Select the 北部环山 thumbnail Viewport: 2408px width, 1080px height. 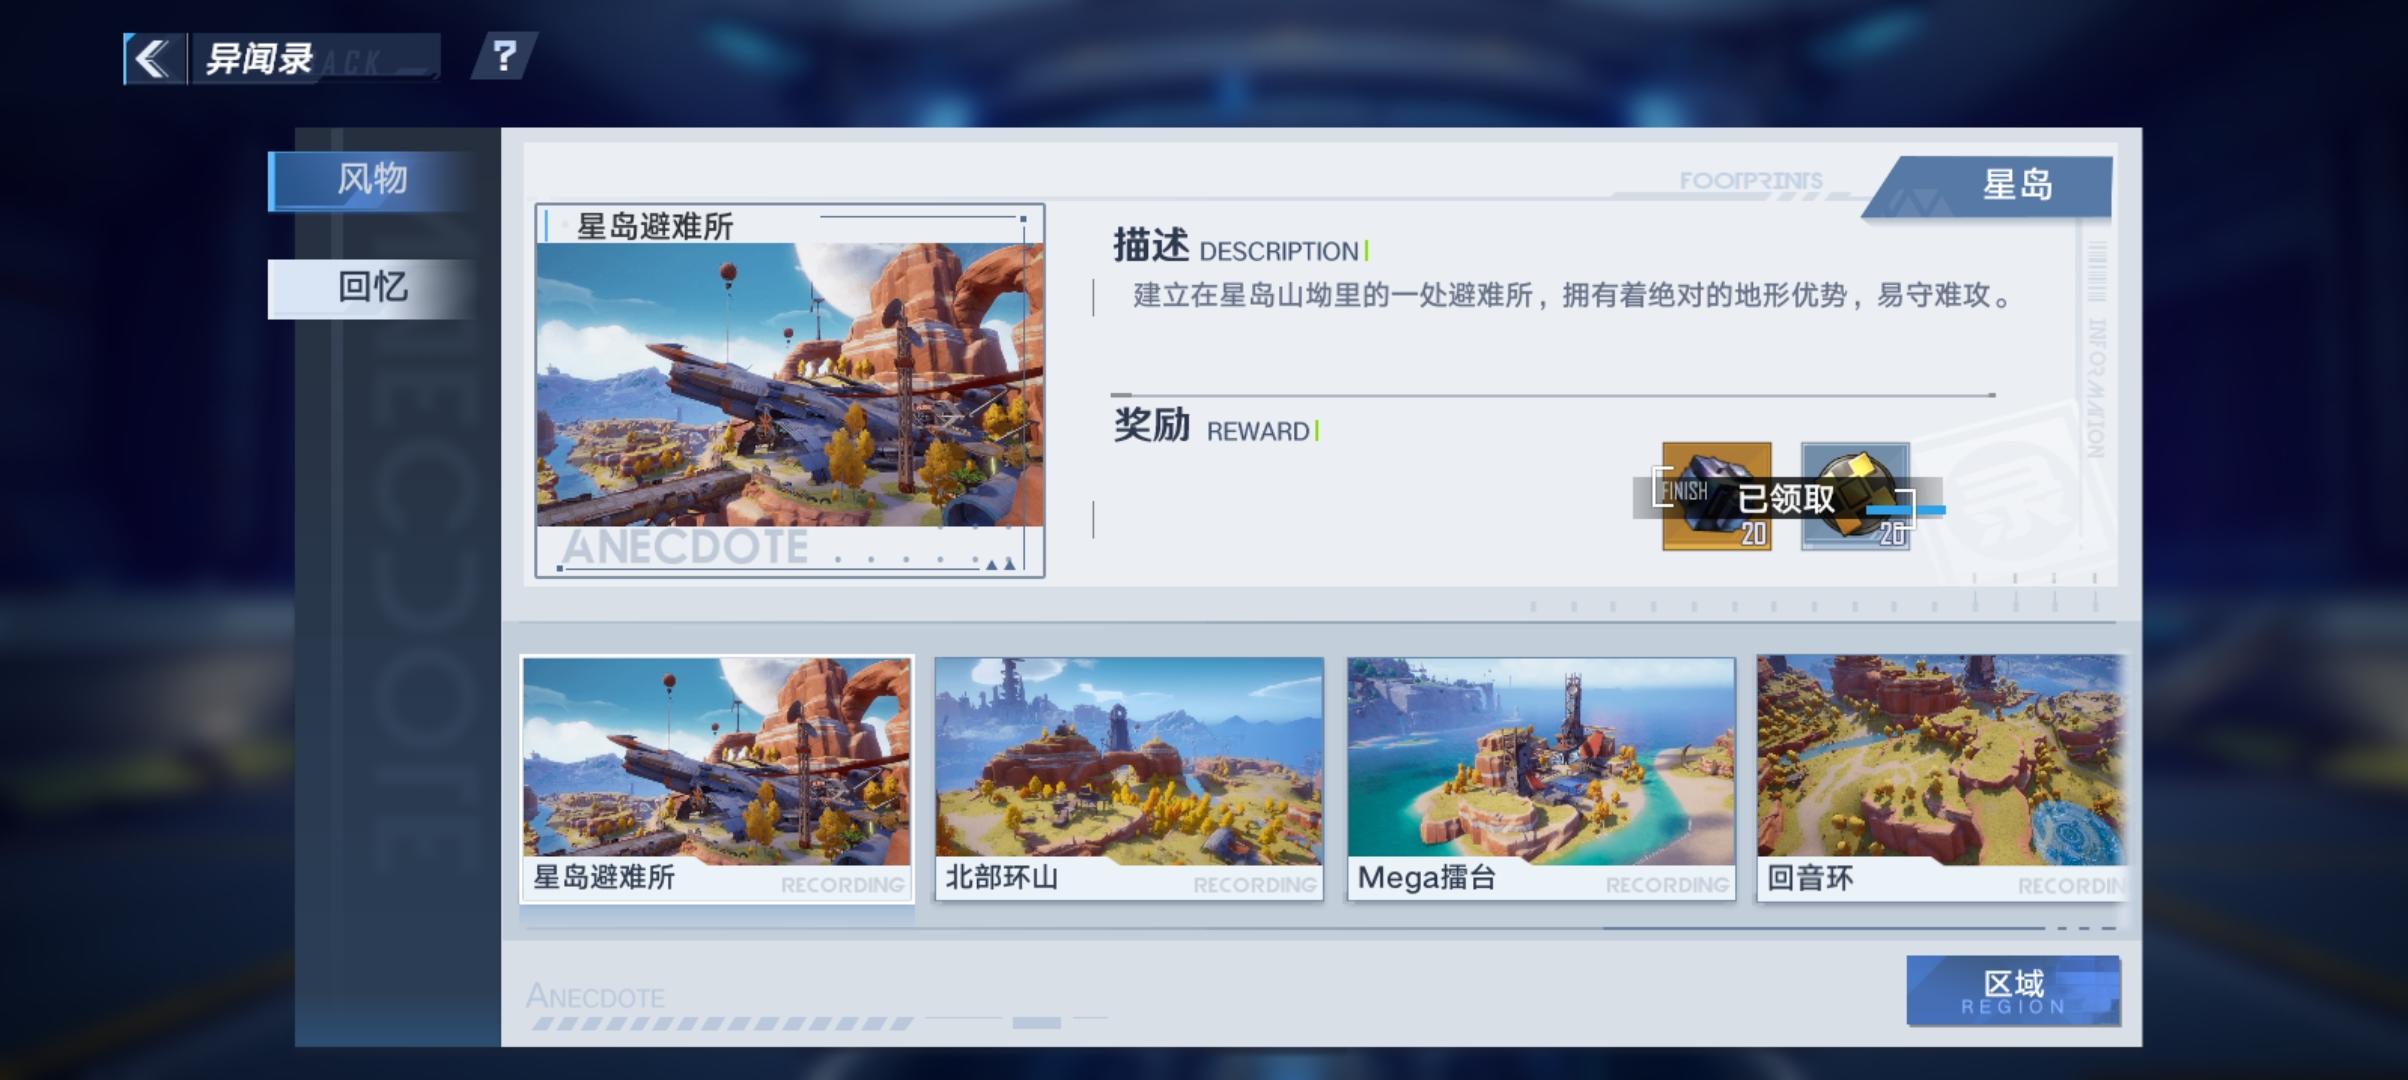[1129, 778]
